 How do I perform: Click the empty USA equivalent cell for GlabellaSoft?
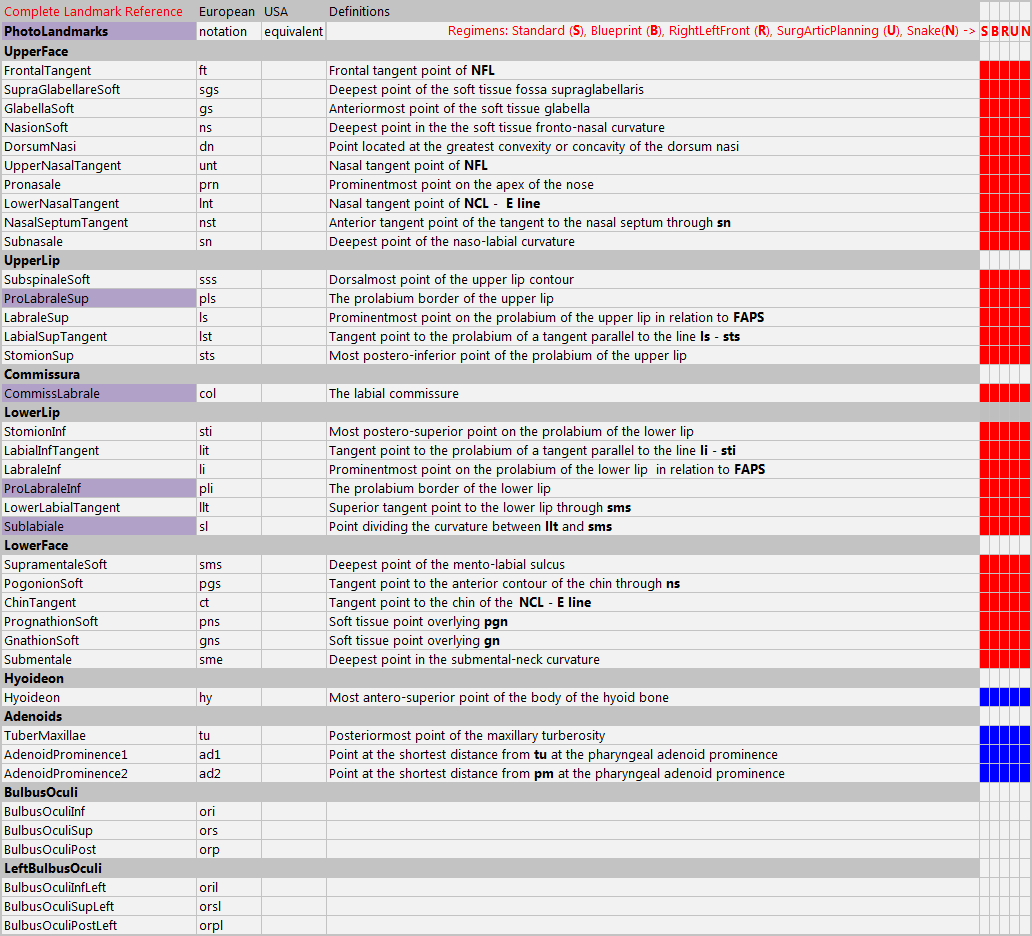(x=293, y=109)
